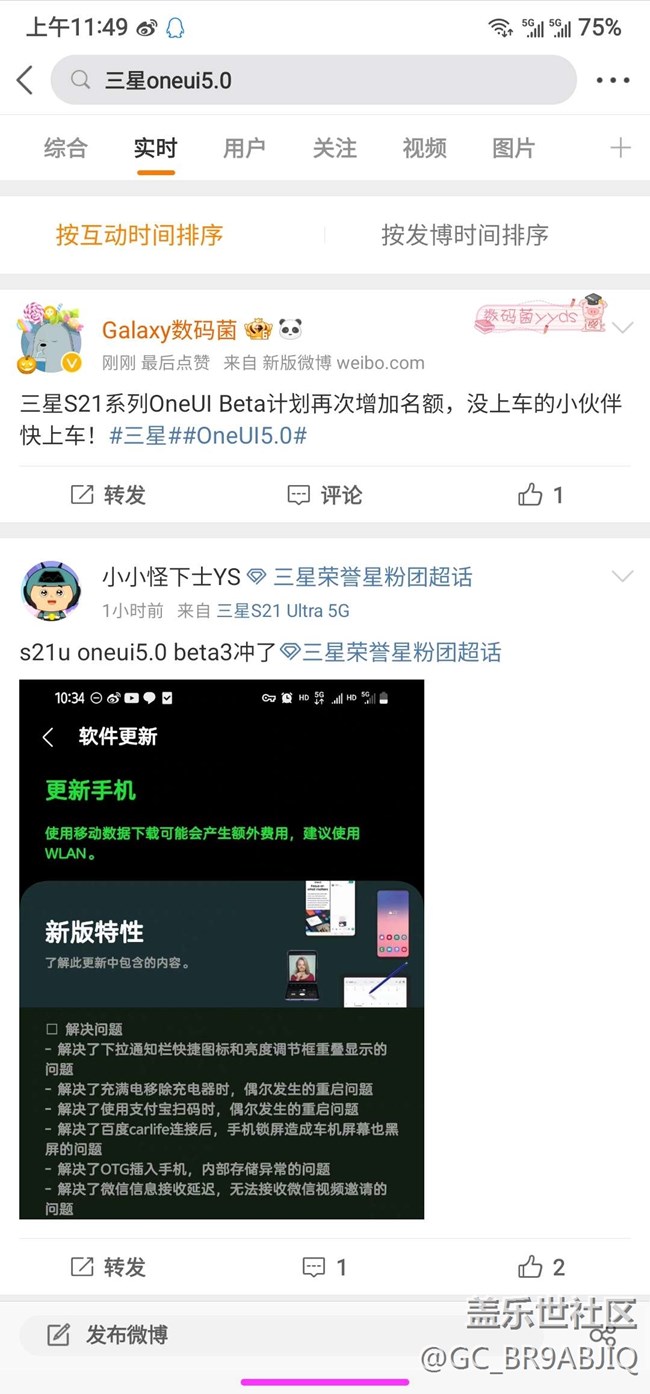650x1394 pixels.
Task: Comment on the Galaxy数码菌 post
Action: [x=325, y=494]
